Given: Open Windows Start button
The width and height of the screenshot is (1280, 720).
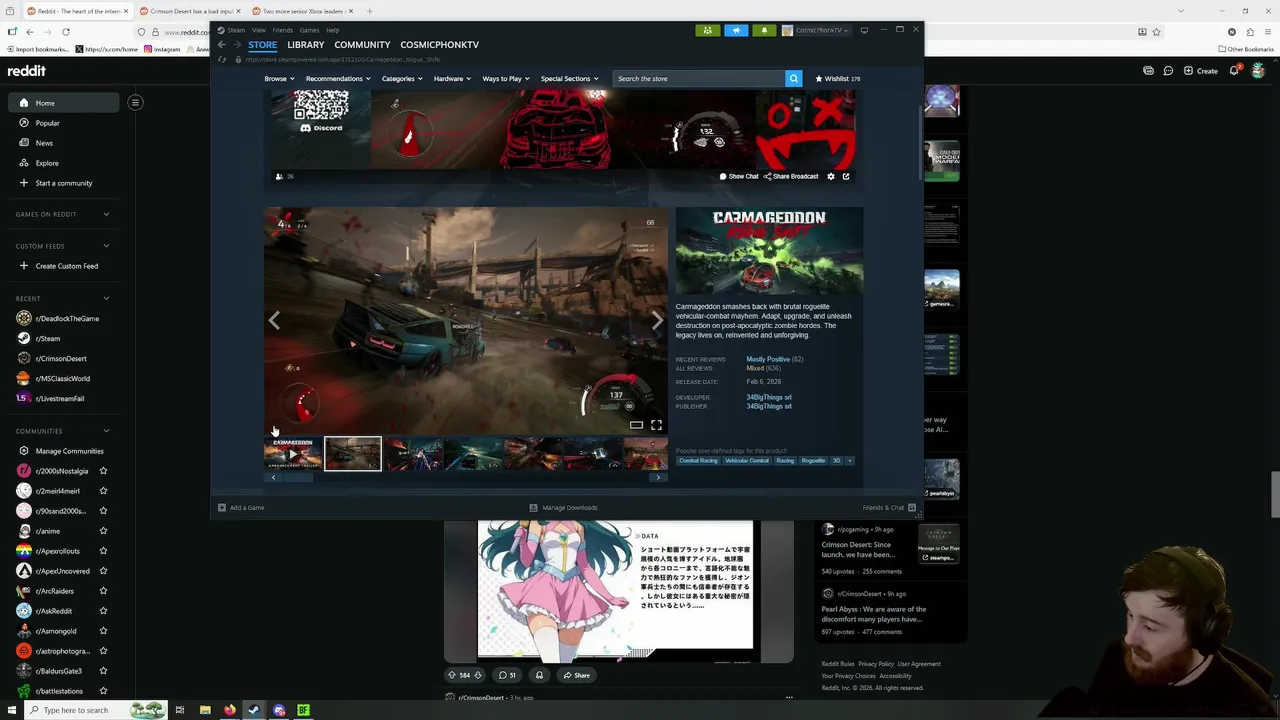Looking at the screenshot, I should (x=13, y=710).
